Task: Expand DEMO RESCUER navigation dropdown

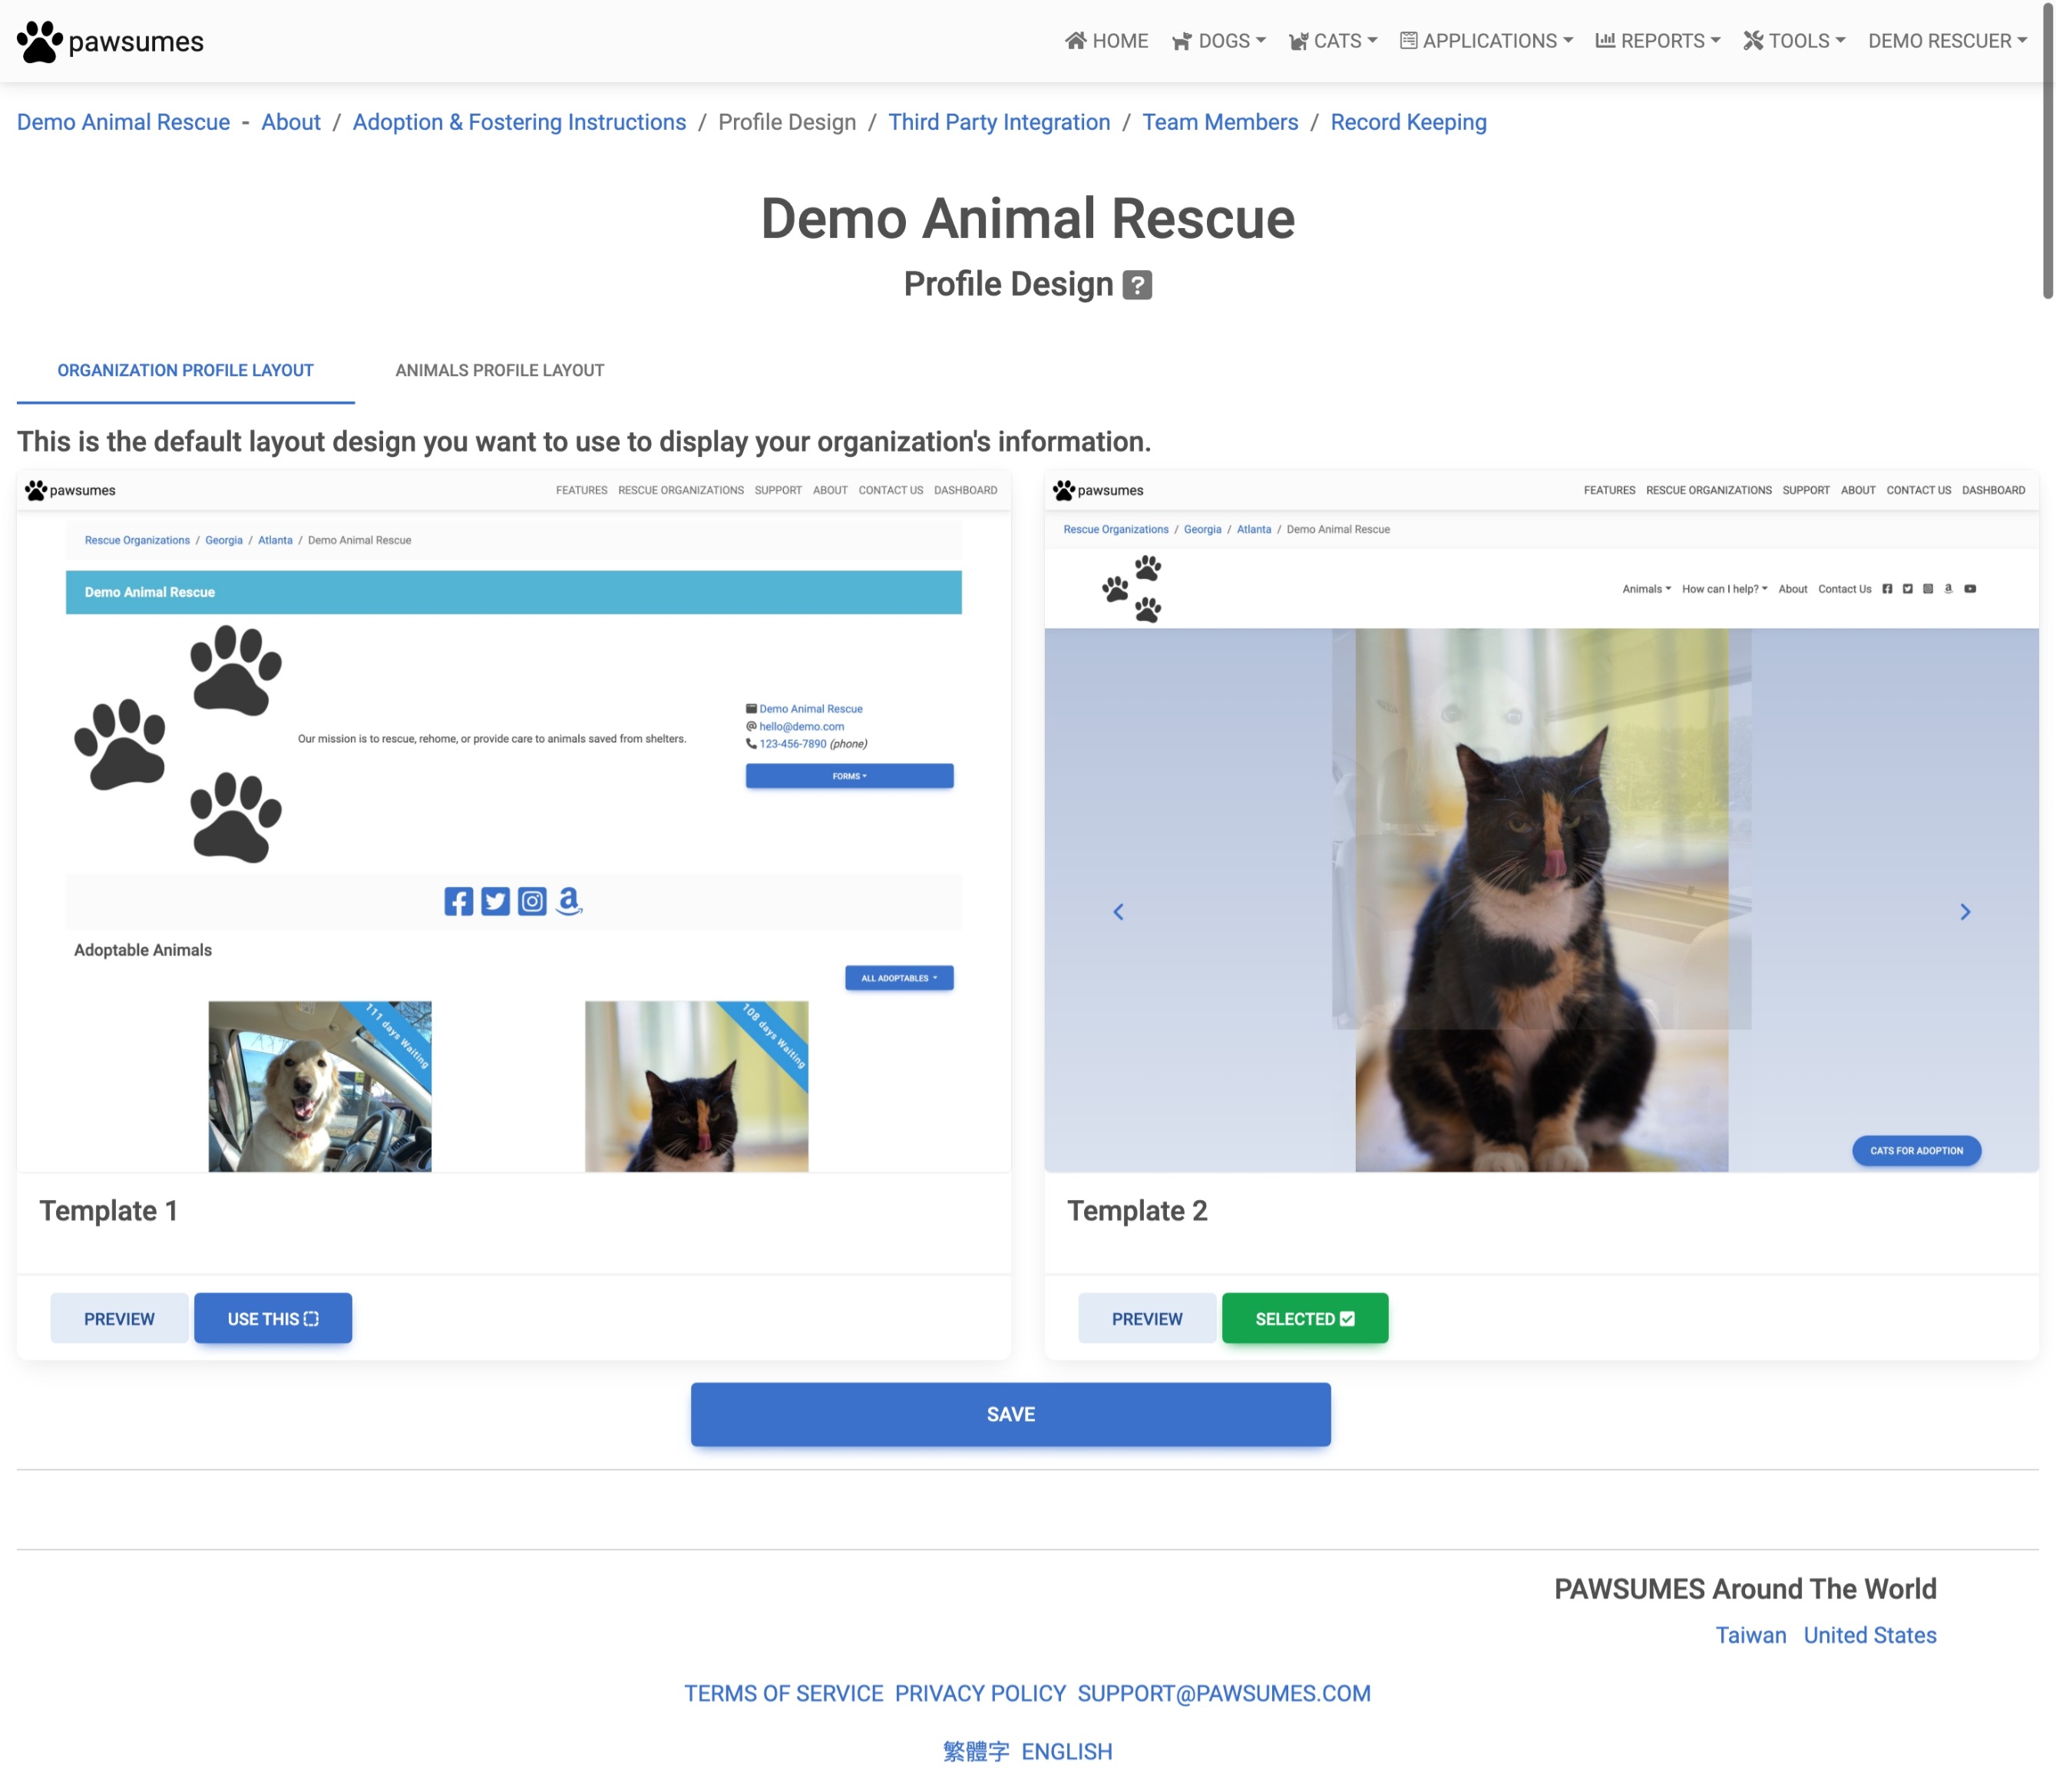Action: click(x=1948, y=40)
